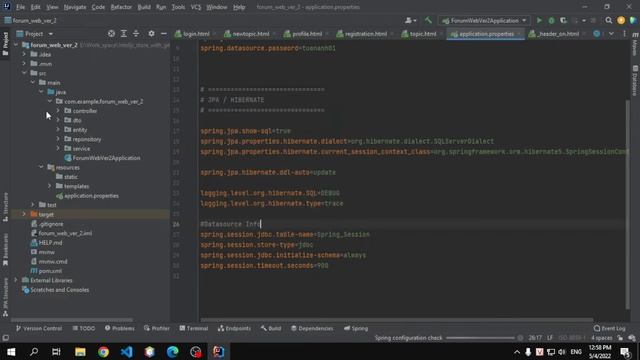Screen dimensions: 640x360
Task: Expand the templates folder
Action: point(49,186)
